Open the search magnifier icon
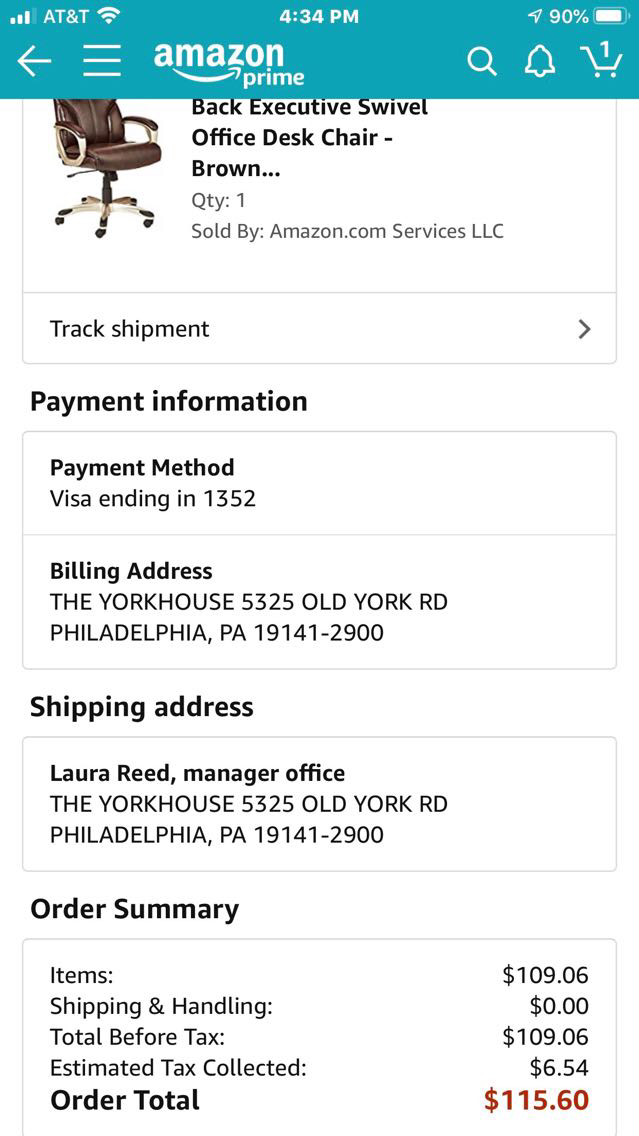639x1136 pixels. (481, 62)
